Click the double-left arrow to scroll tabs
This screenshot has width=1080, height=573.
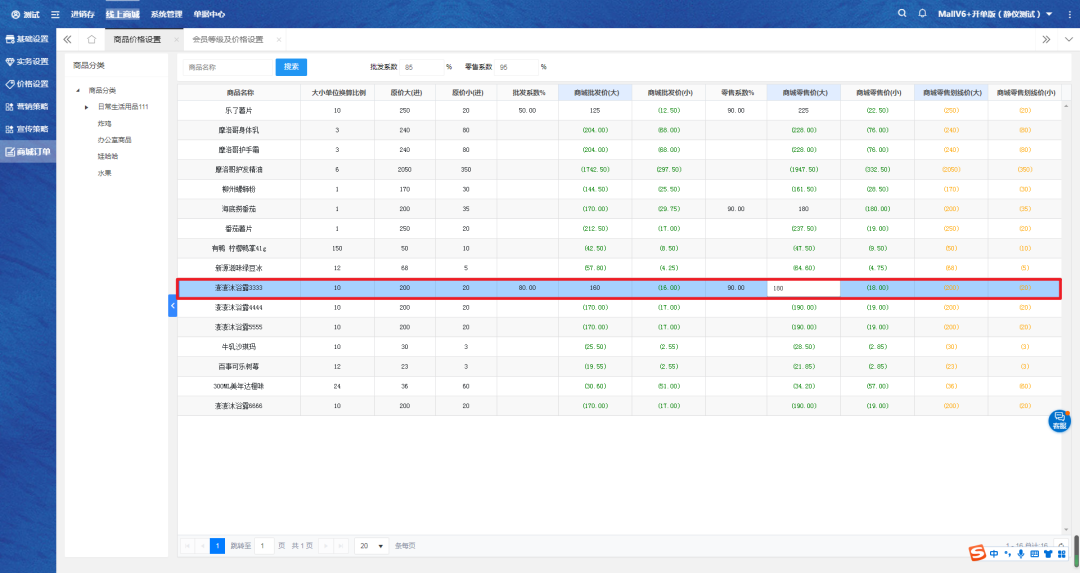pyautogui.click(x=67, y=39)
